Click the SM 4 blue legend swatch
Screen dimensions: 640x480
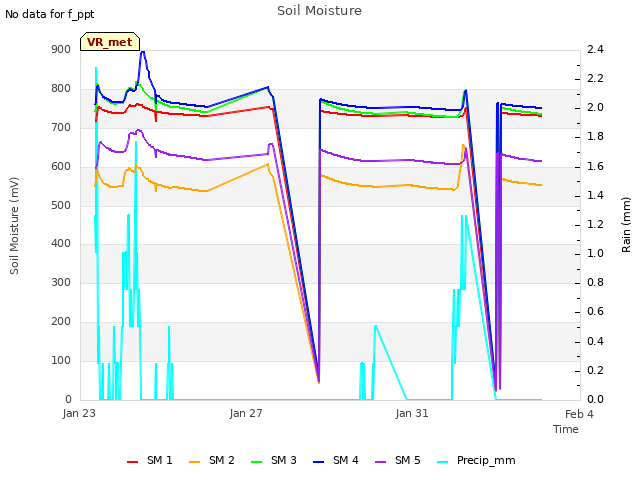pos(318,462)
